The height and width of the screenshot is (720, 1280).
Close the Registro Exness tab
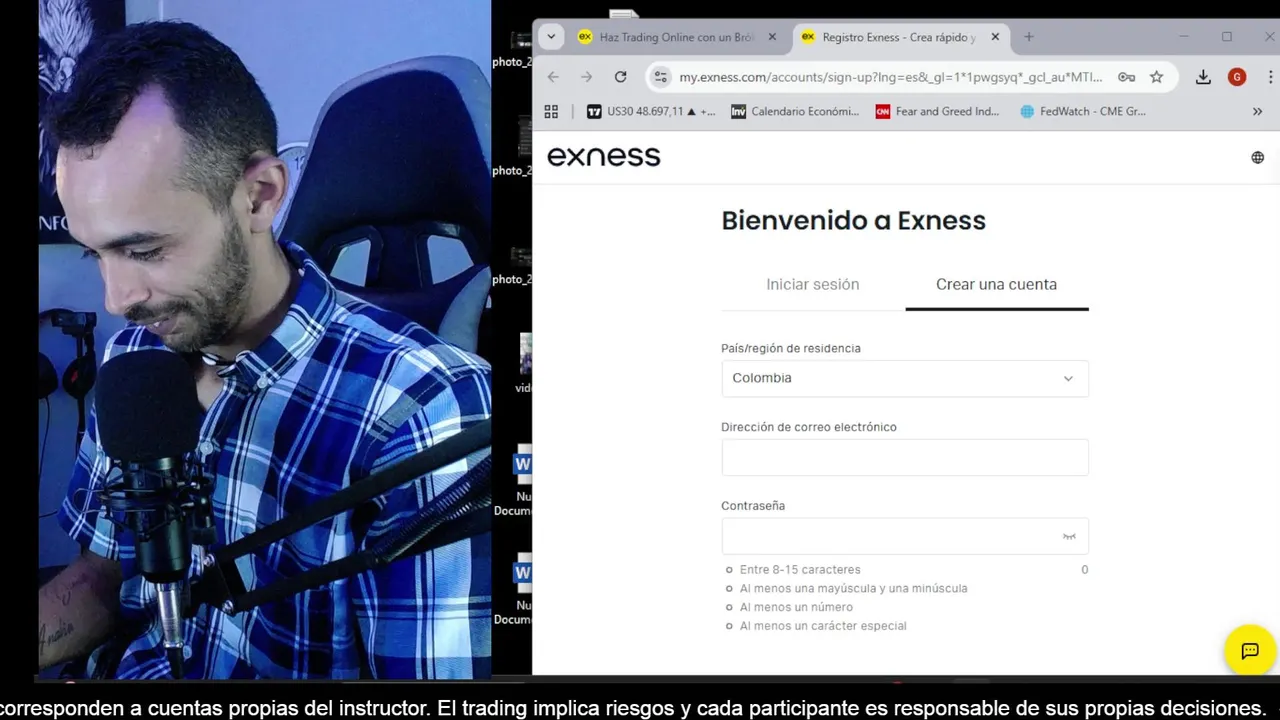(x=995, y=37)
